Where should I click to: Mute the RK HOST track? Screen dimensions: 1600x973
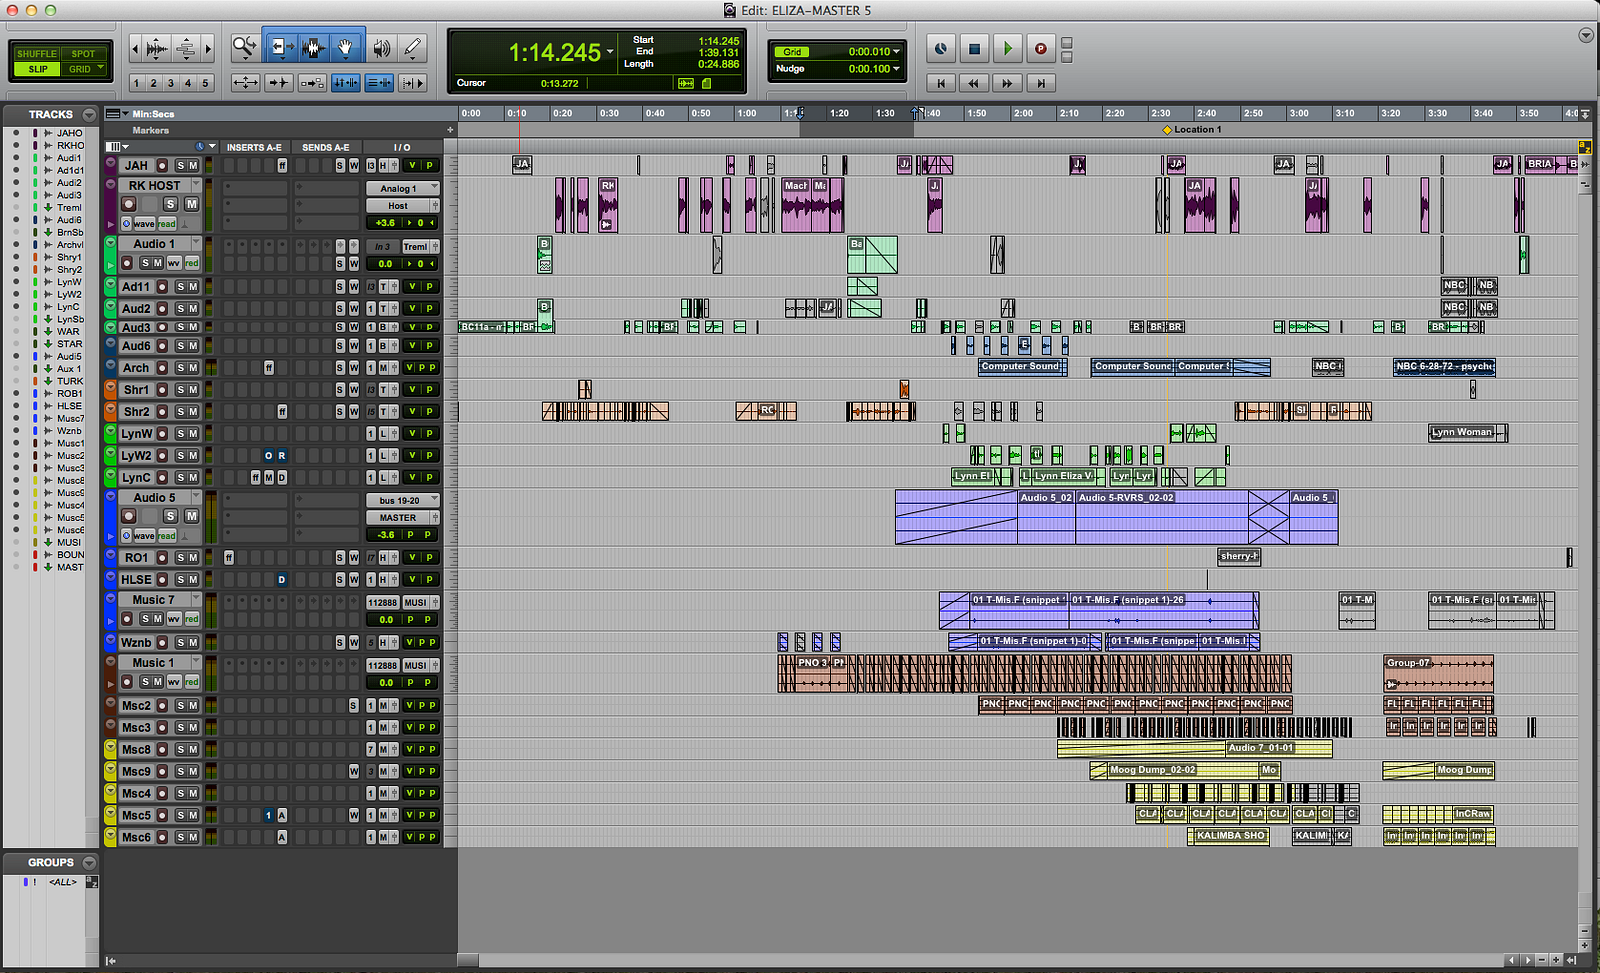(x=191, y=204)
